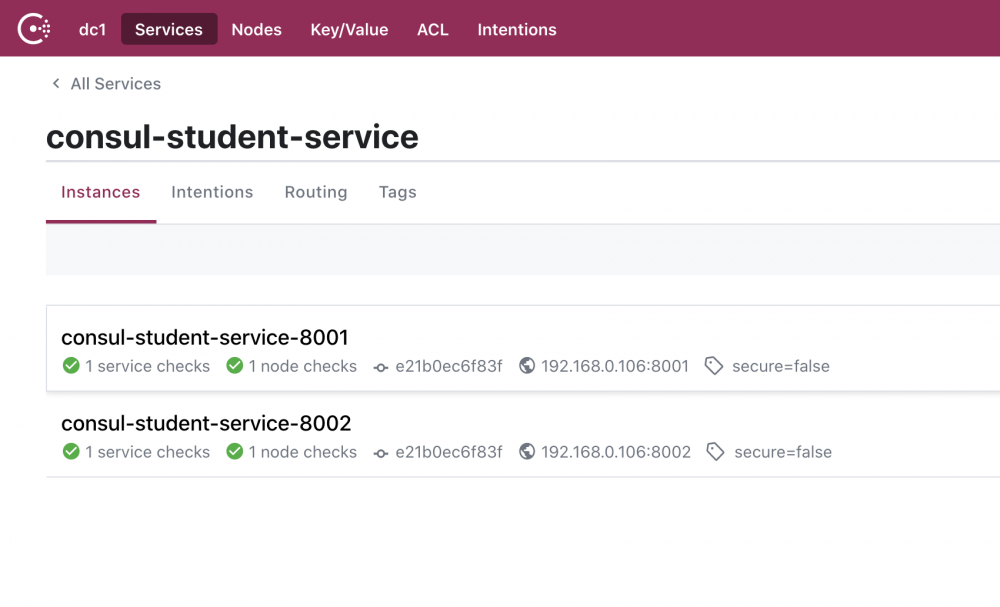Go back using the All Services link
This screenshot has height=607, width=1000.
(116, 84)
